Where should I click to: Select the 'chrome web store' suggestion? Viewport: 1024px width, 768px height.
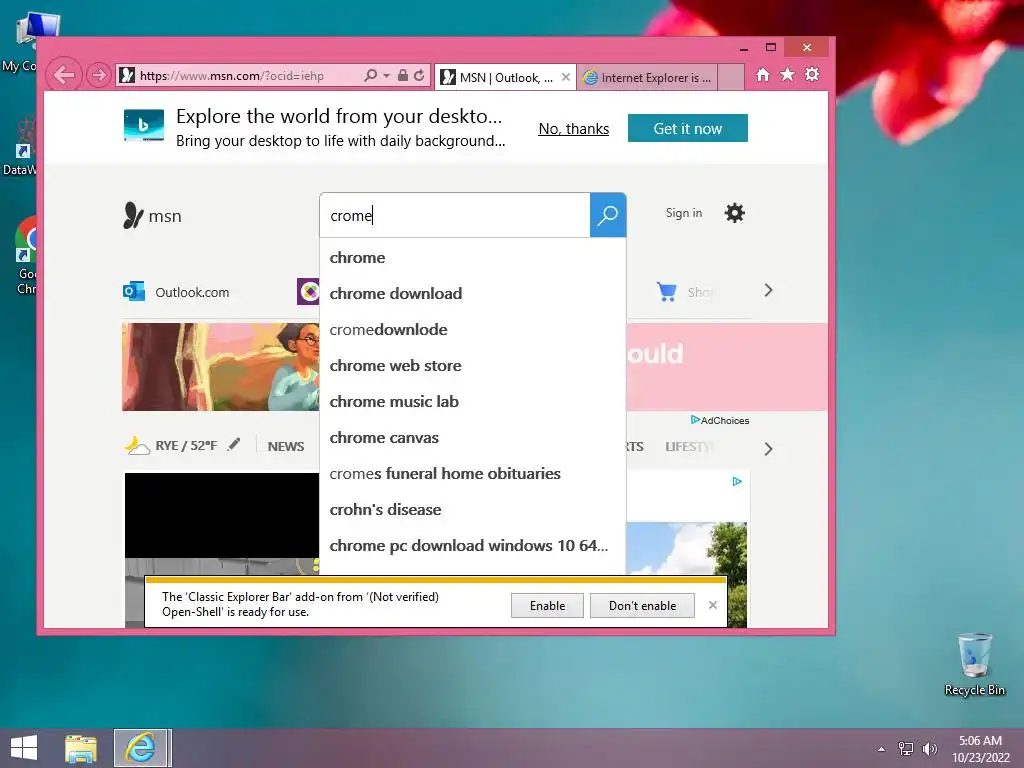coord(473,366)
